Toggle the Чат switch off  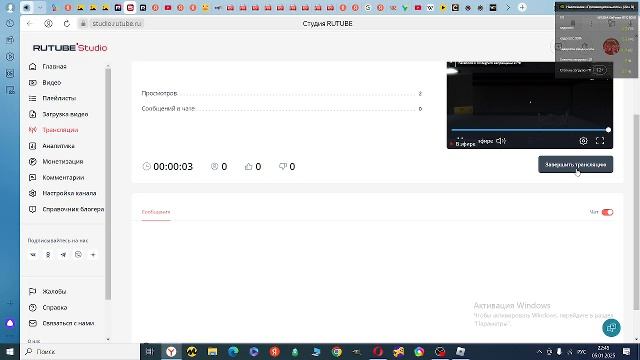click(607, 212)
